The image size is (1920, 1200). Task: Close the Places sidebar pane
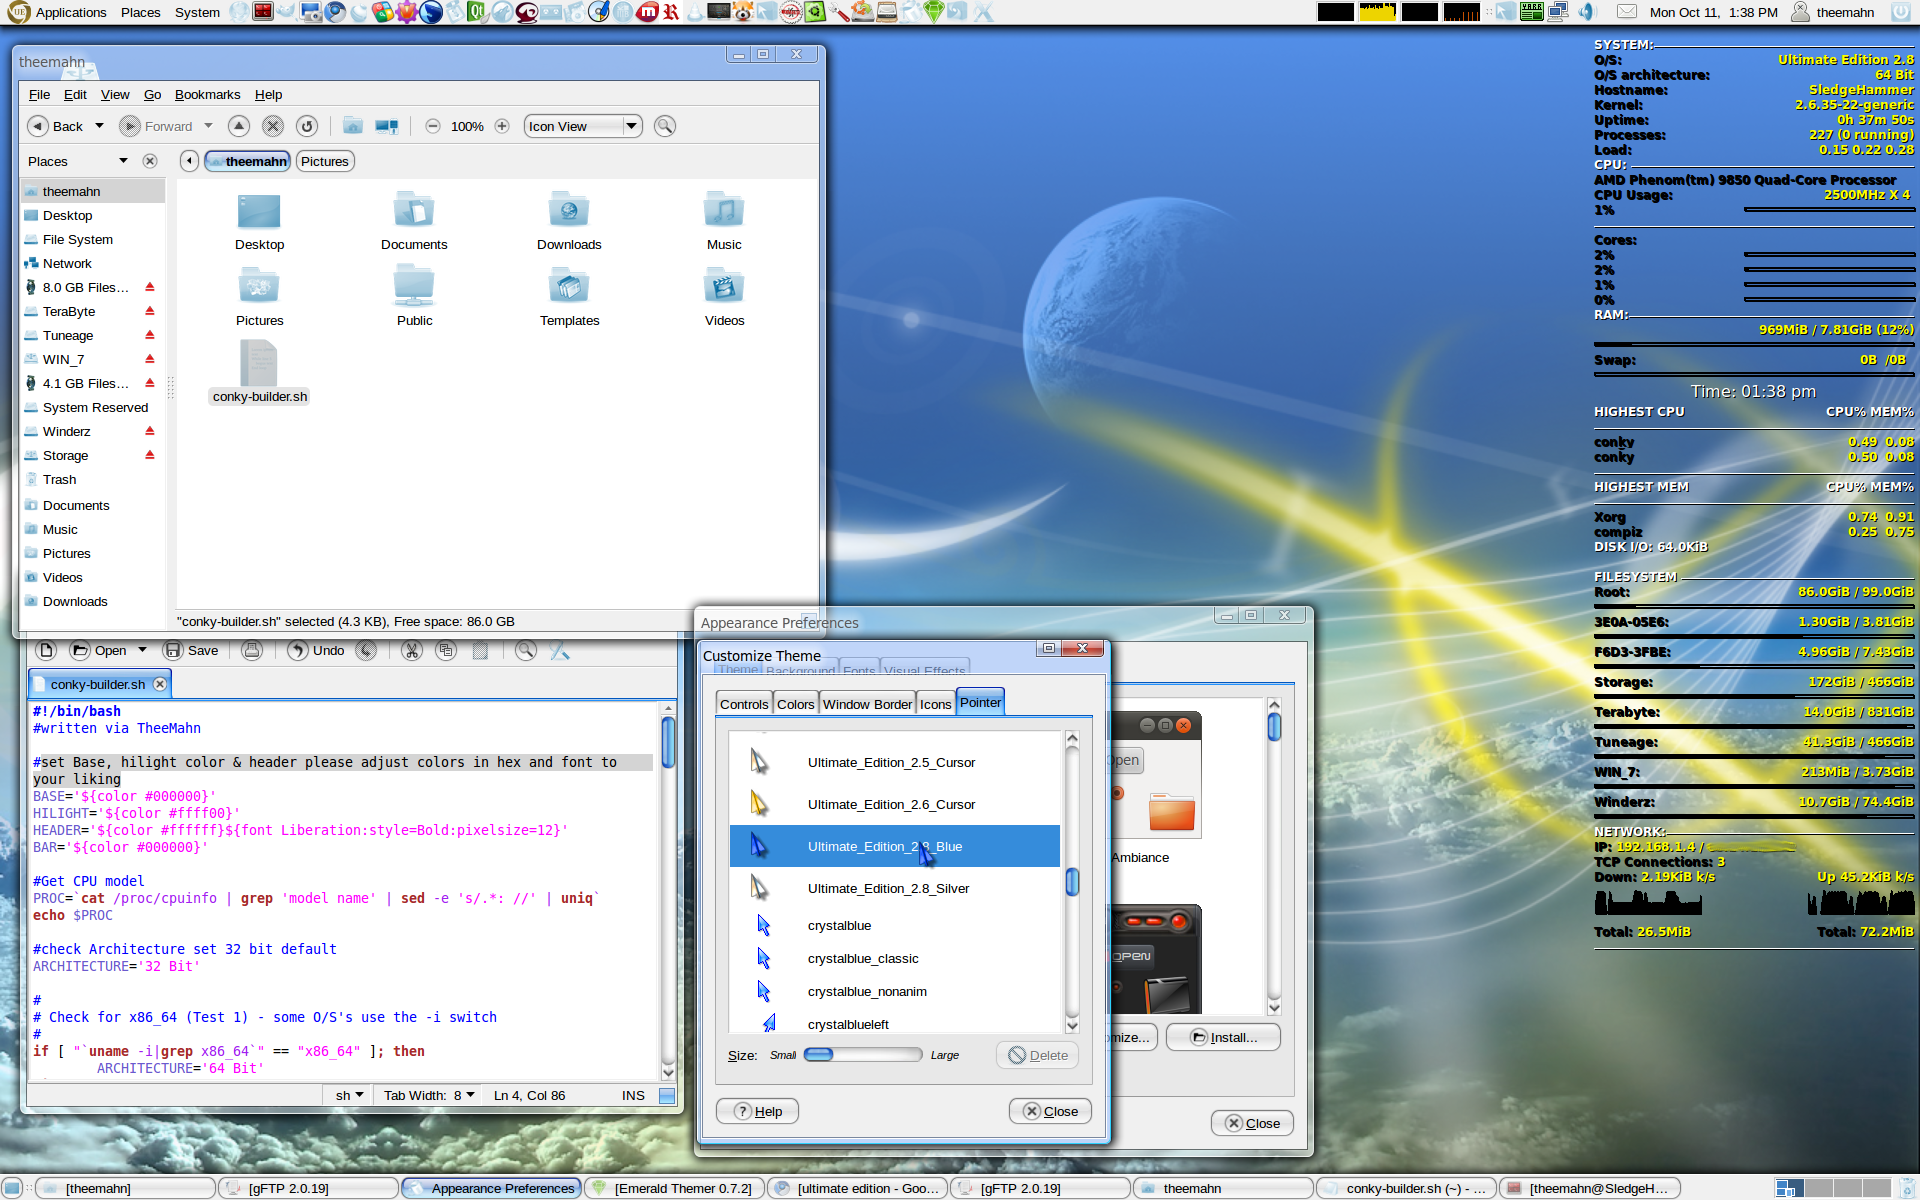(150, 161)
